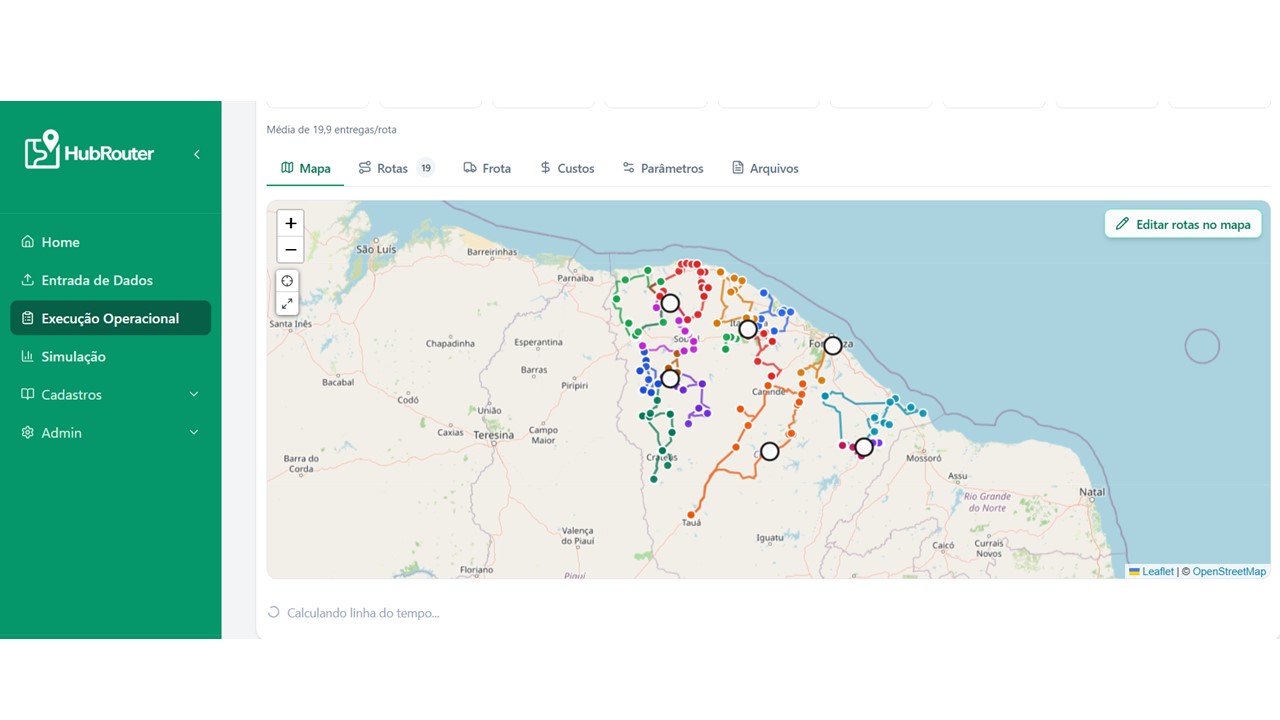Select Execução Operacional in sidebar
1280x720 pixels.
coord(110,318)
